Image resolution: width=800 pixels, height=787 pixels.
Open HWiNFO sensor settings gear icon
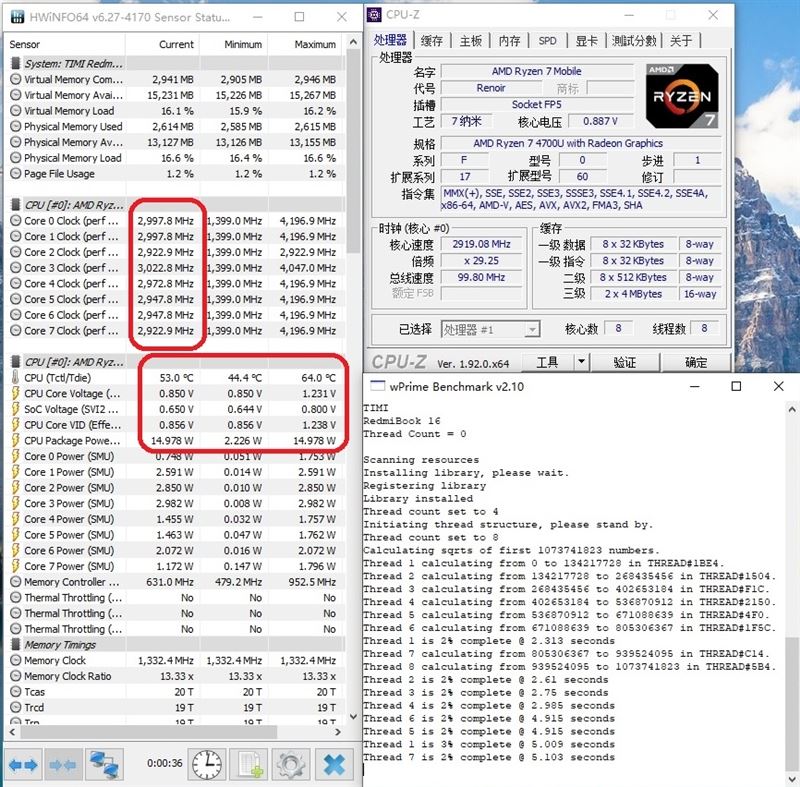(291, 765)
